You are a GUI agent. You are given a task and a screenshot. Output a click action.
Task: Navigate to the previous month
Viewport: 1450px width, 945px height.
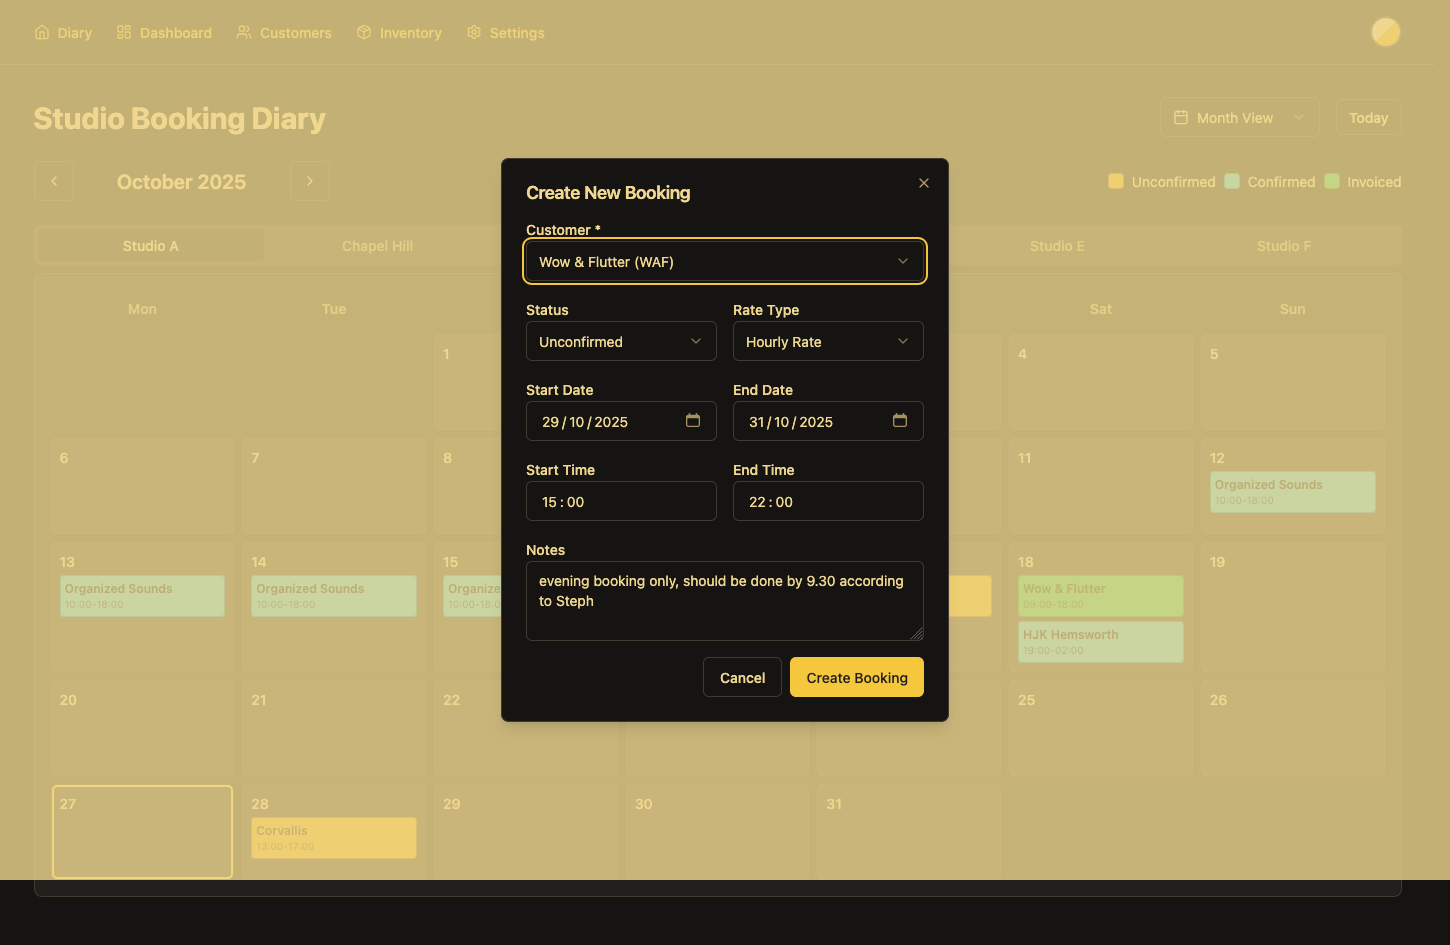[x=54, y=181]
